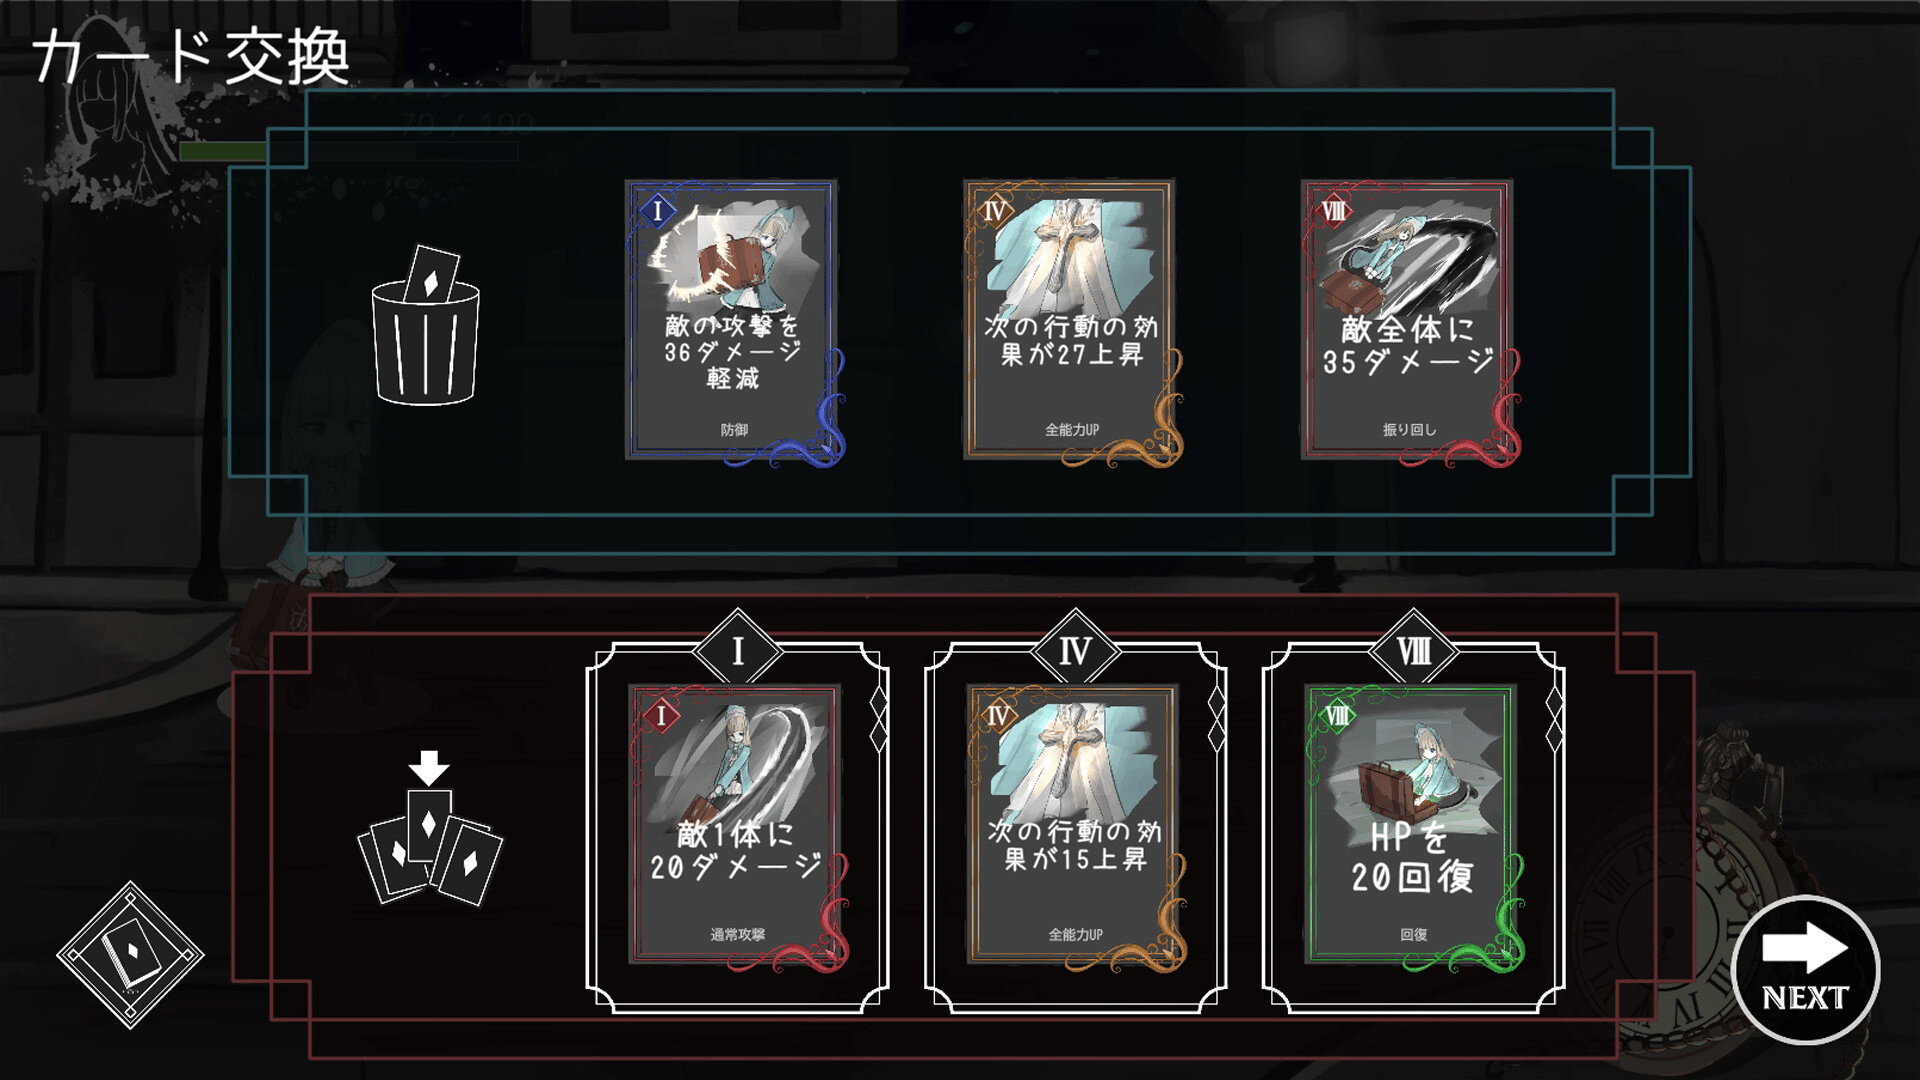Viewport: 1920px width, 1080px height.
Task: Click the NEXT arrow button
Action: (1805, 970)
